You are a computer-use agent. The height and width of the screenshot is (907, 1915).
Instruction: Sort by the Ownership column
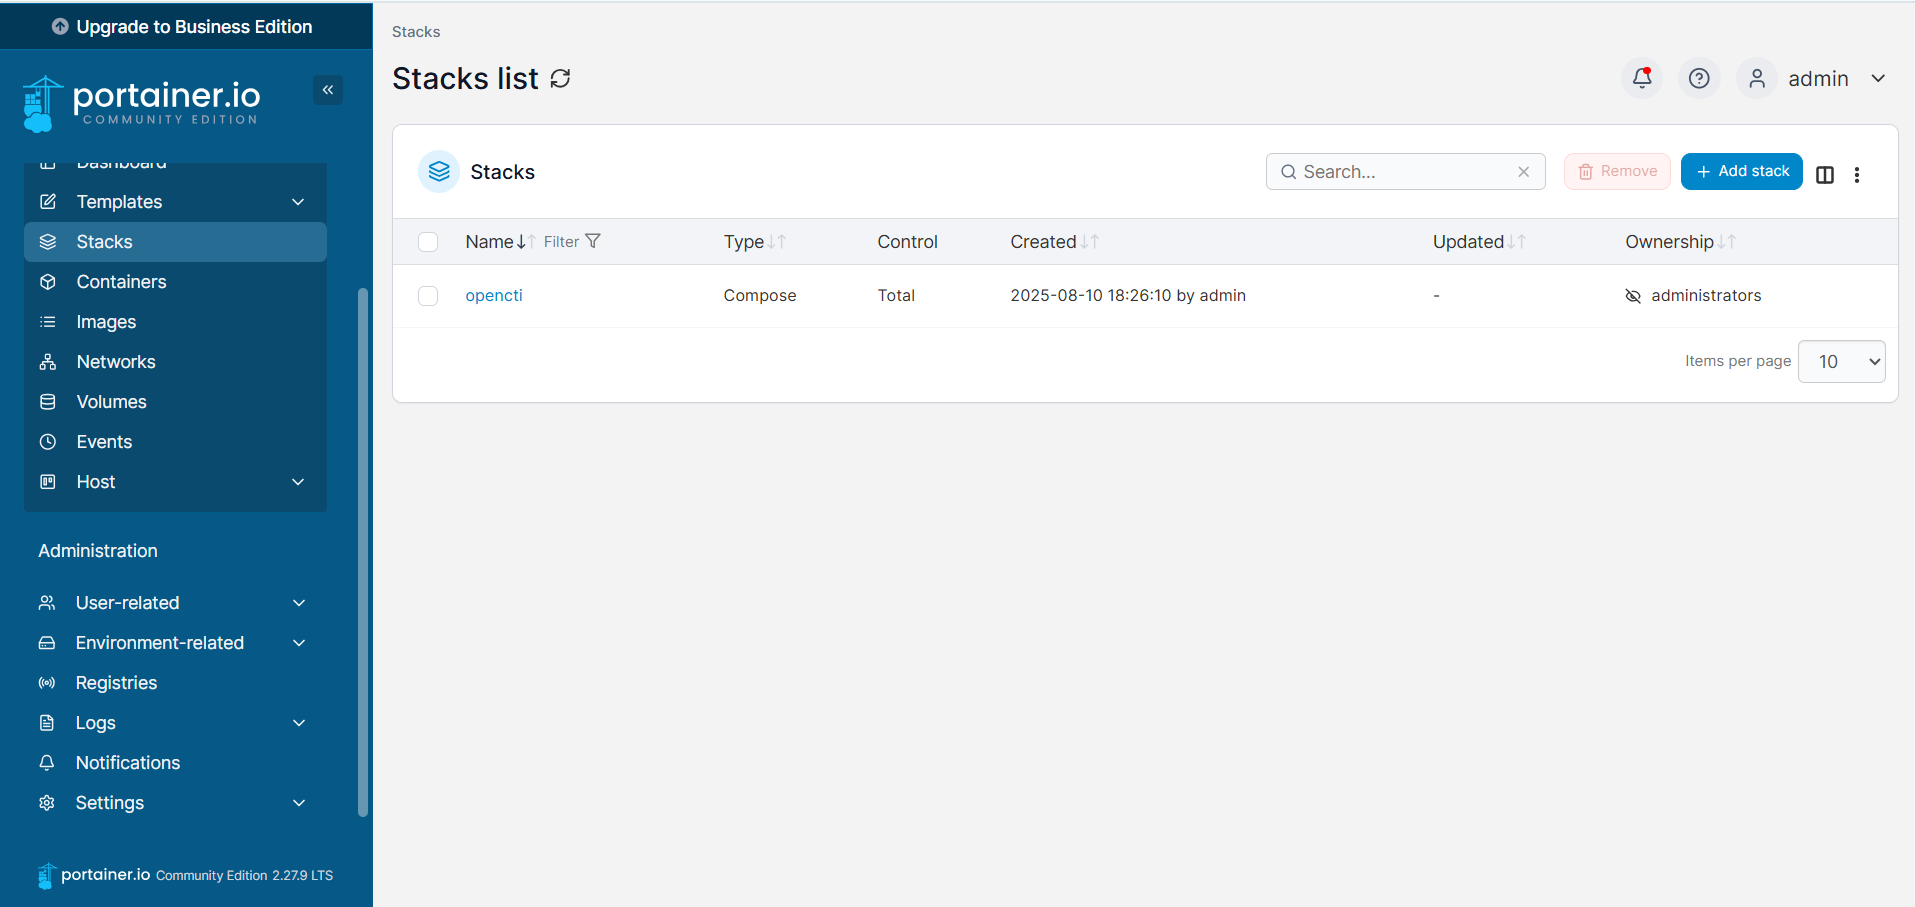coord(1727,242)
